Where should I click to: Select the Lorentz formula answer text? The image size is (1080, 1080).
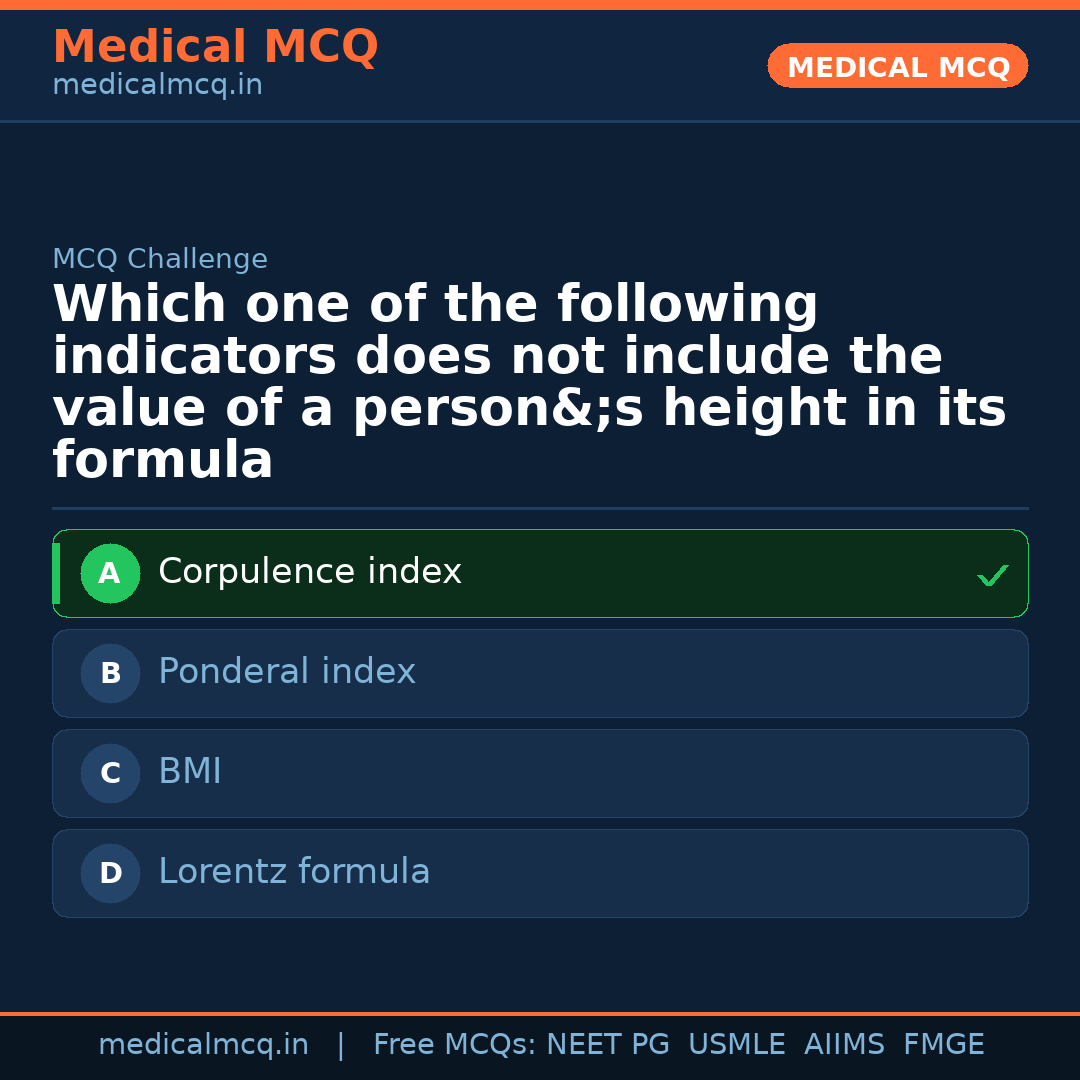pos(294,872)
